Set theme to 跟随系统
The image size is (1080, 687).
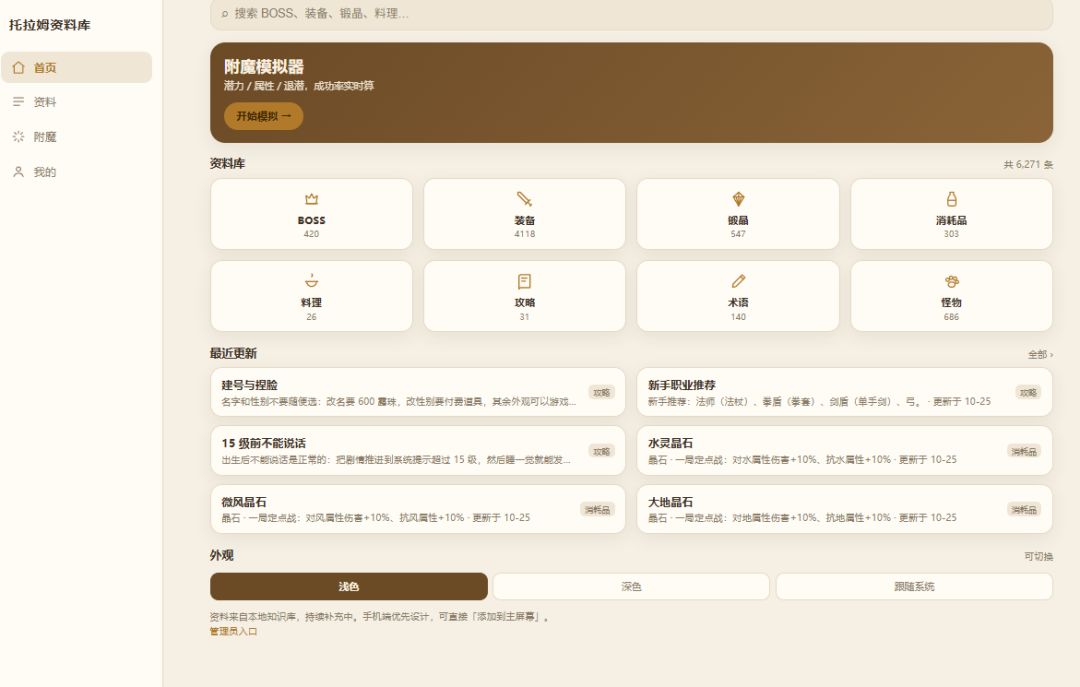coord(914,586)
